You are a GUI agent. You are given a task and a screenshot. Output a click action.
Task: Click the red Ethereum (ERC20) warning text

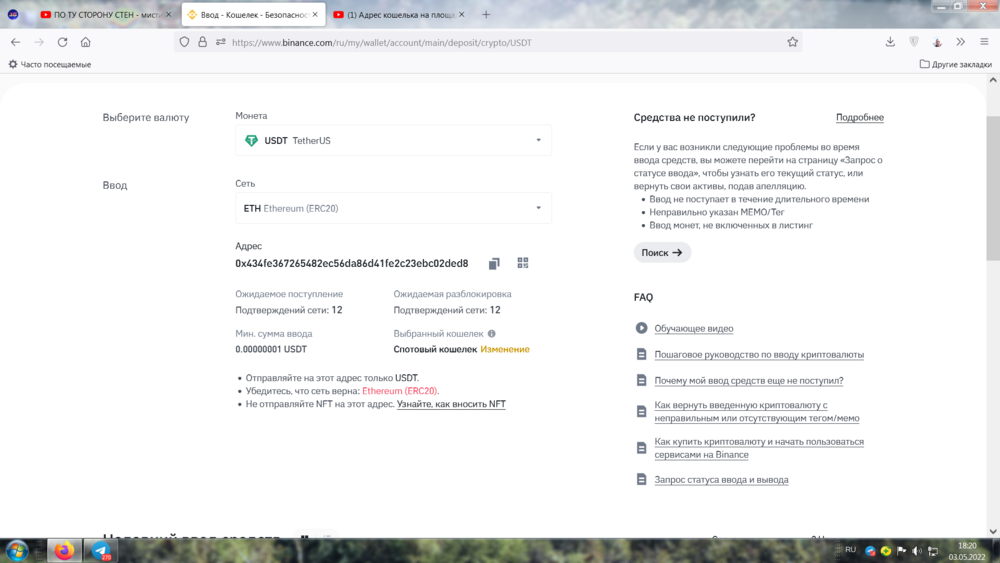pos(400,391)
